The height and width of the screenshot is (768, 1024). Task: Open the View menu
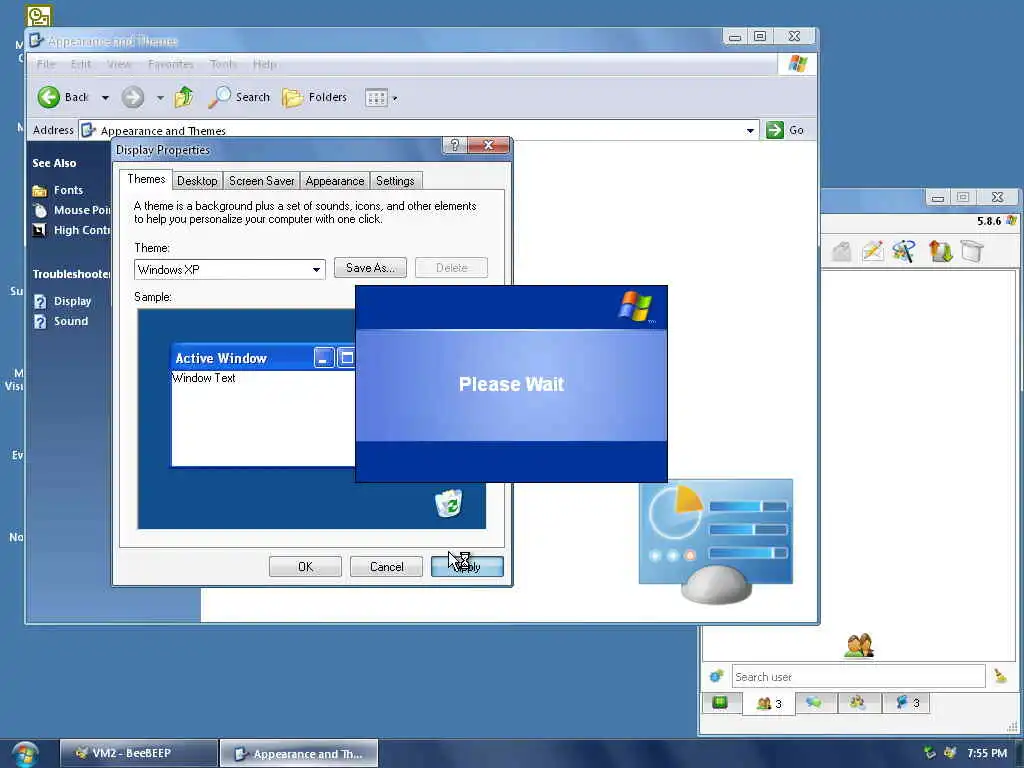(x=119, y=64)
